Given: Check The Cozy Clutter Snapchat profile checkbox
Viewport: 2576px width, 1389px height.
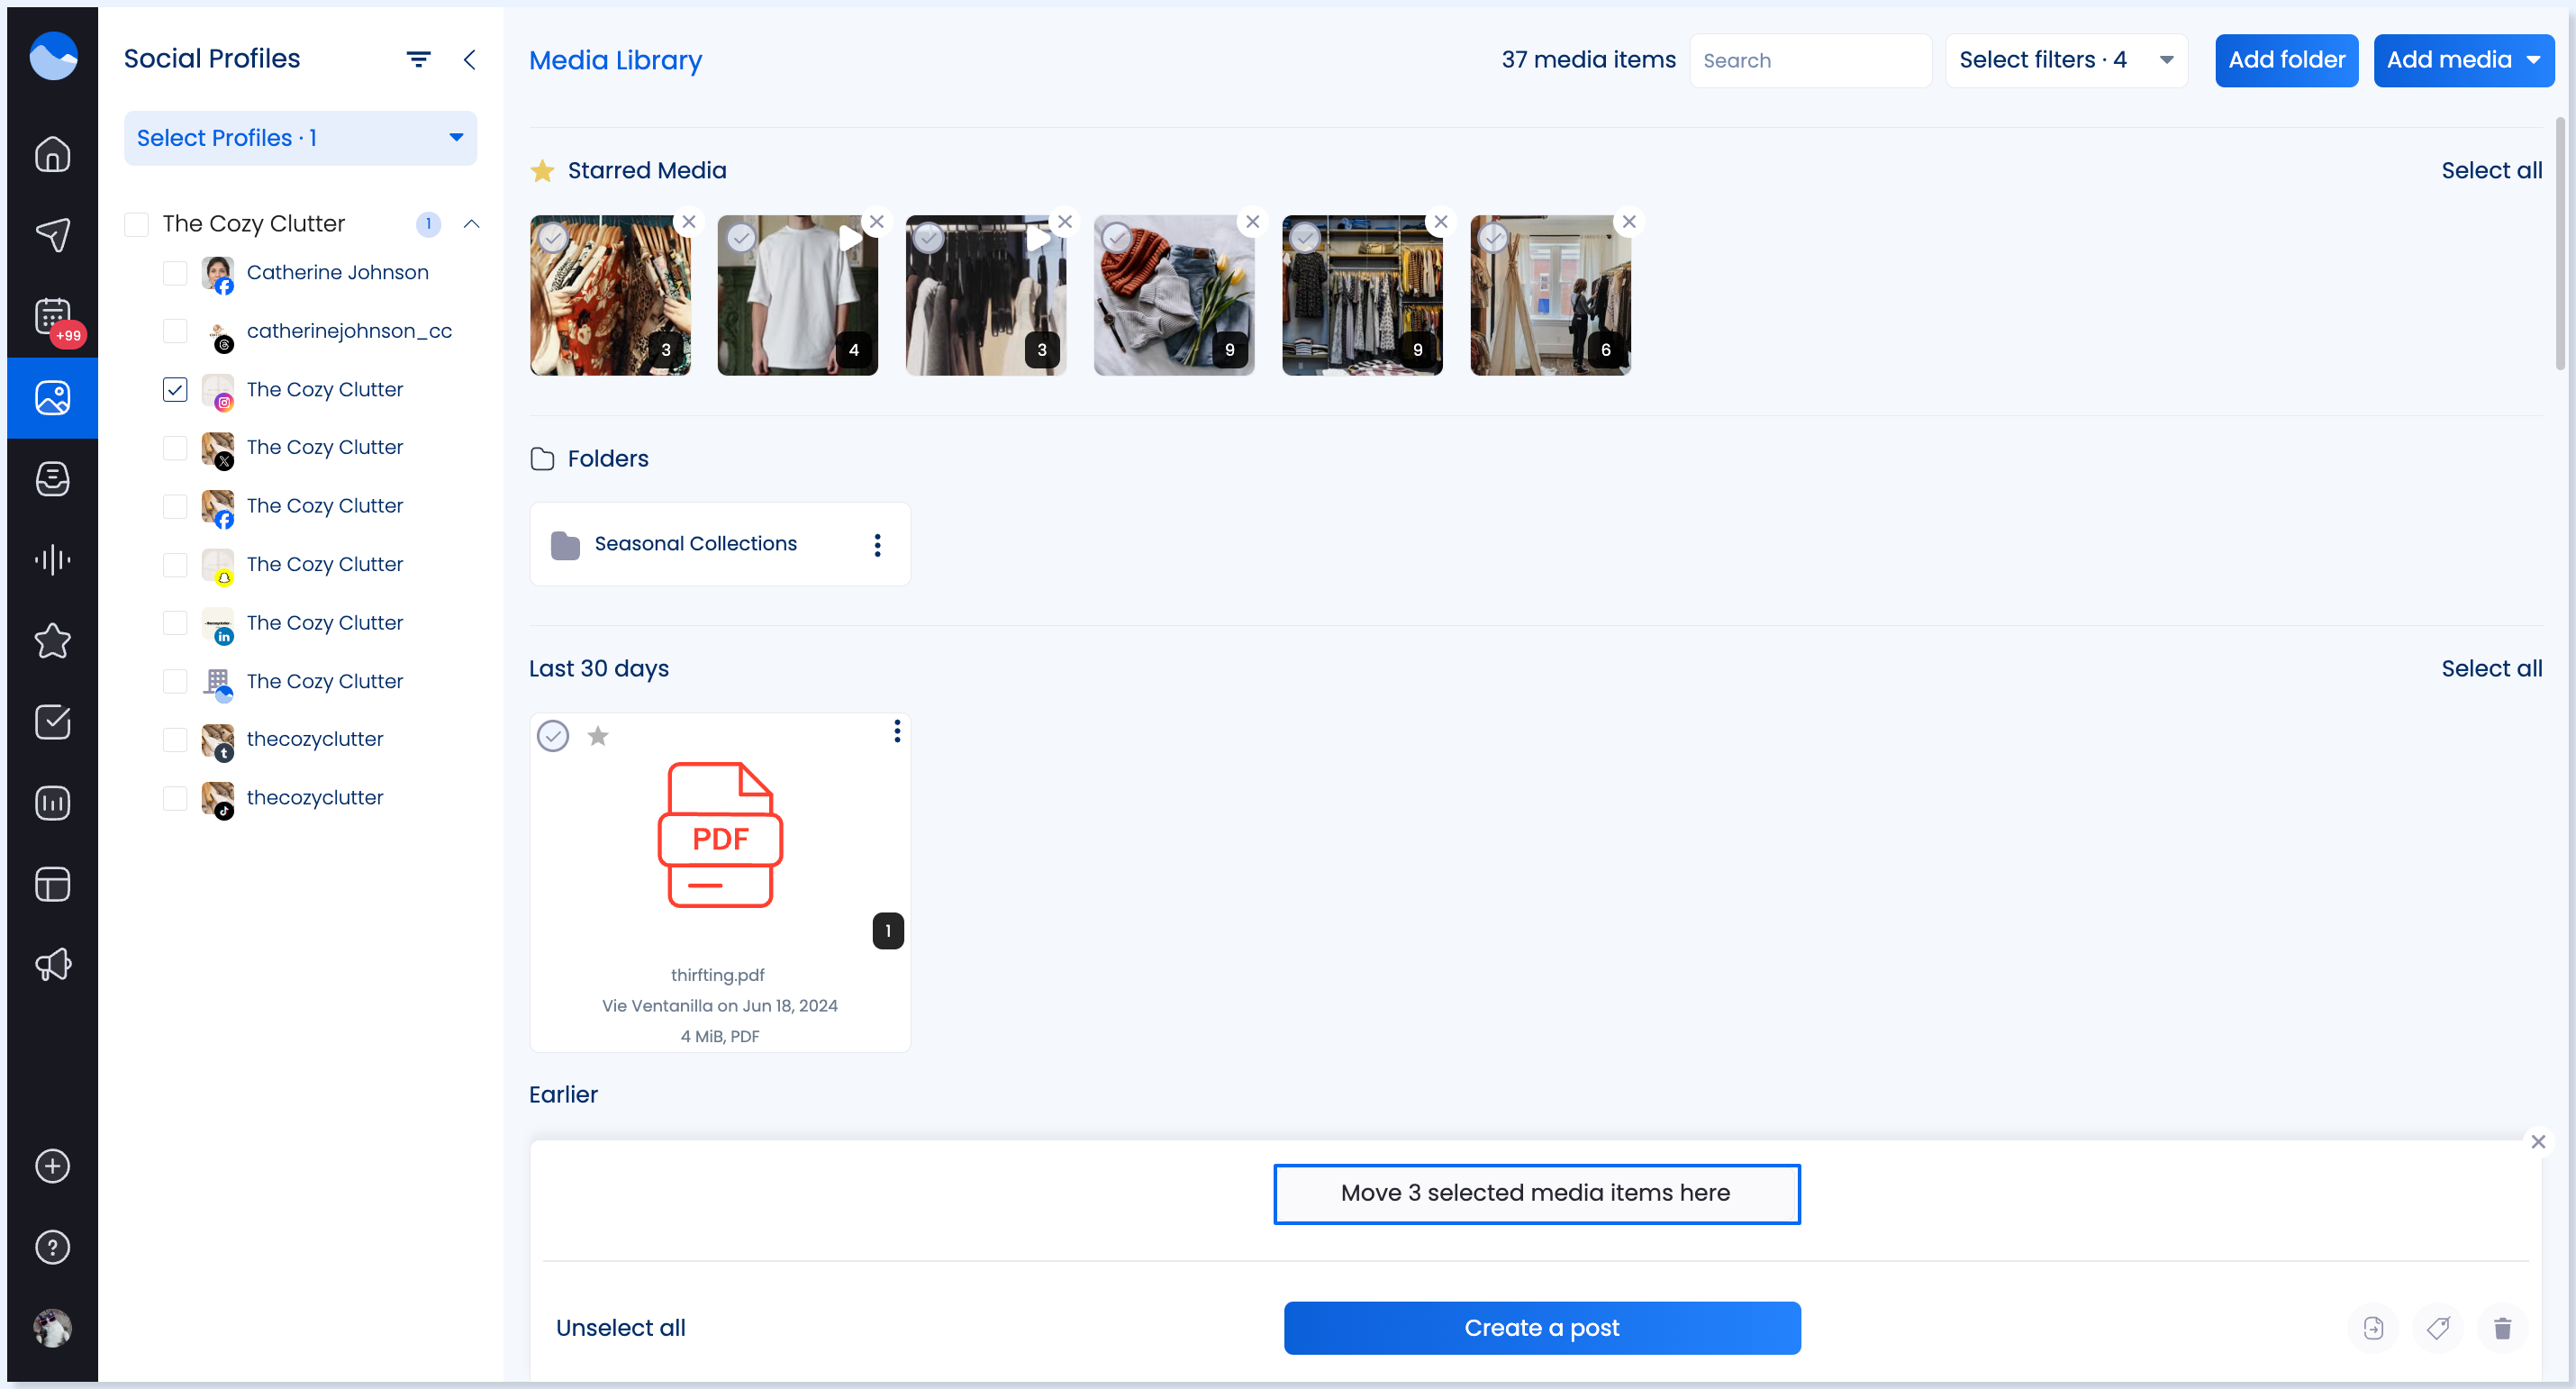Looking at the screenshot, I should coord(175,564).
